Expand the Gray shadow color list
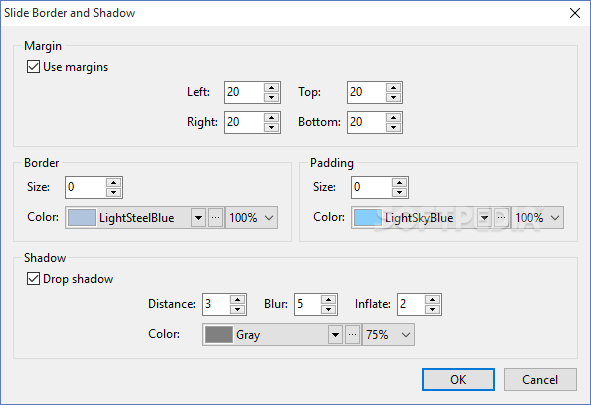591x405 pixels. [x=335, y=335]
